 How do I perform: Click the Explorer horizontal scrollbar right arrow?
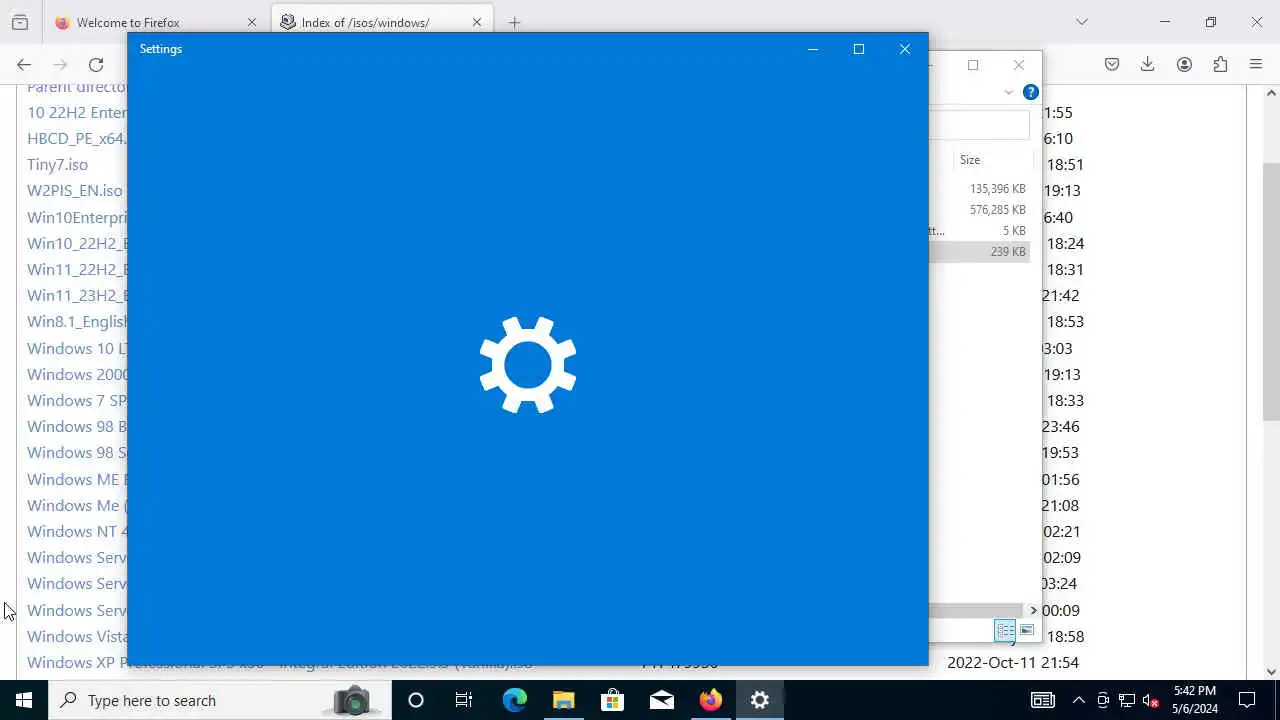(x=1033, y=610)
